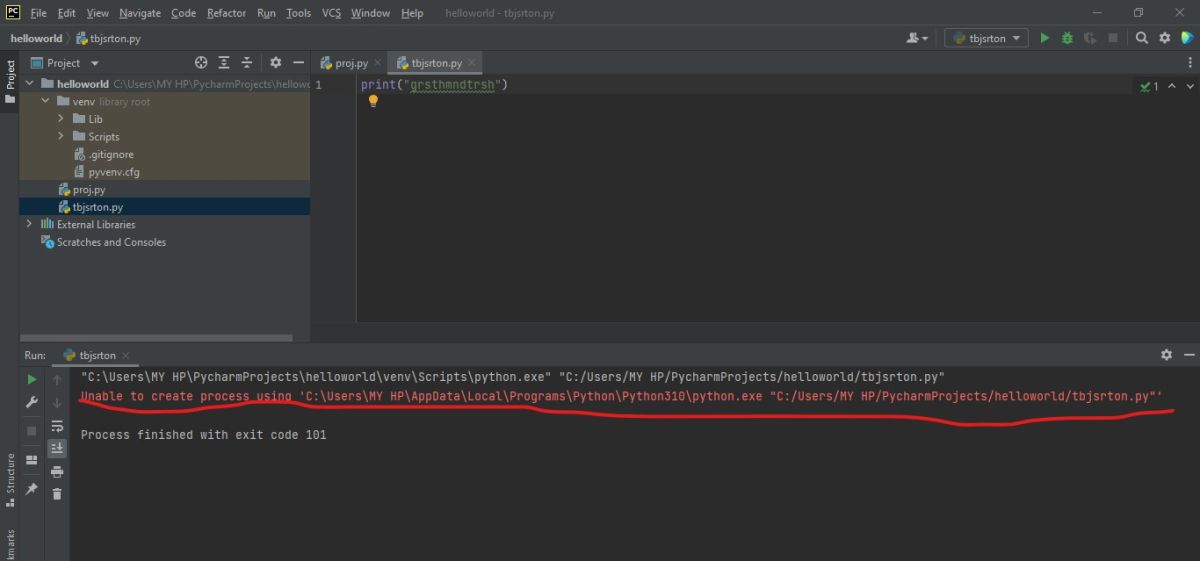Open the Navigate menu
Image resolution: width=1200 pixels, height=561 pixels.
[140, 13]
